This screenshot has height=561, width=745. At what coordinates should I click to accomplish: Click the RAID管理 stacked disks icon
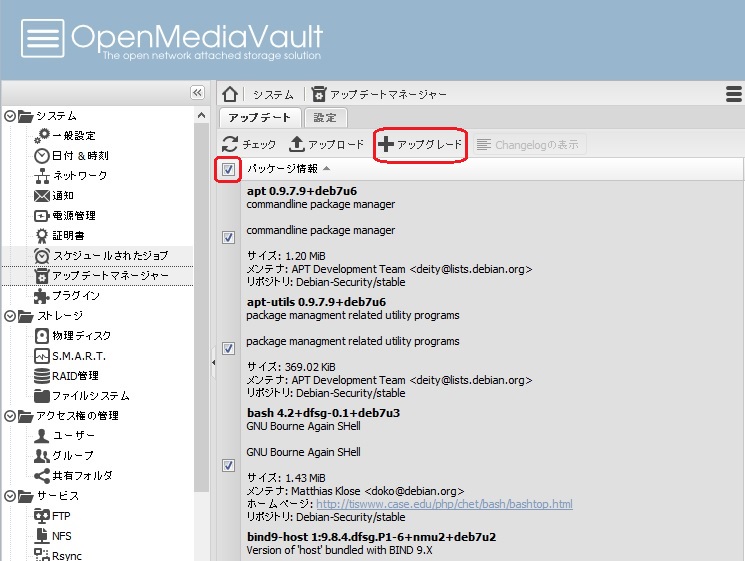pos(42,376)
